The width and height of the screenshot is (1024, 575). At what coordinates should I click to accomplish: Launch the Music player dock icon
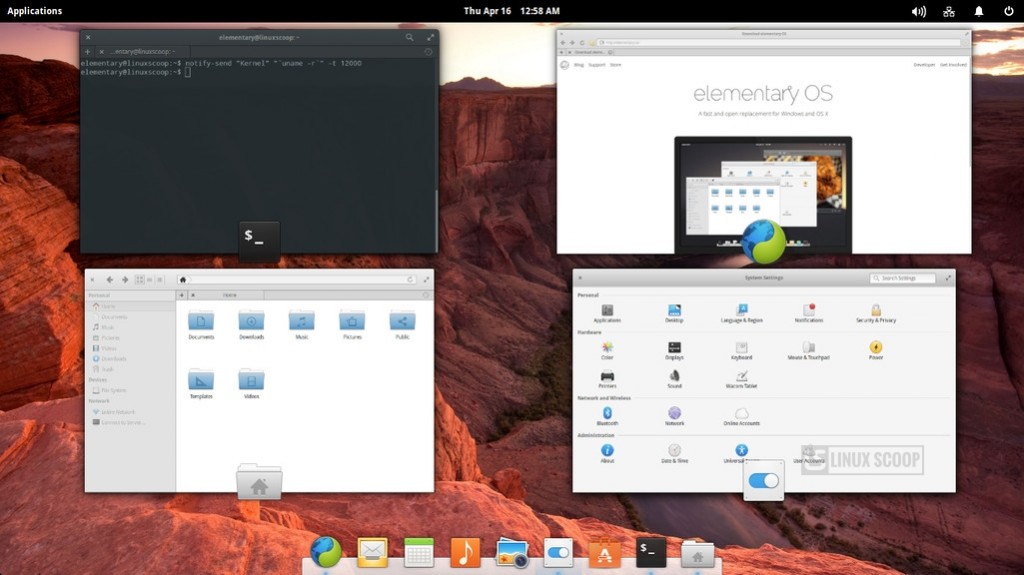[x=465, y=552]
